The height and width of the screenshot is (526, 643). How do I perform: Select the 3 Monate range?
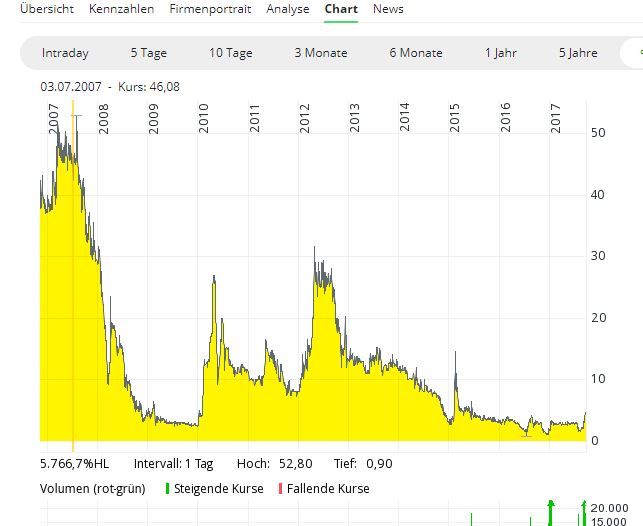click(x=320, y=53)
